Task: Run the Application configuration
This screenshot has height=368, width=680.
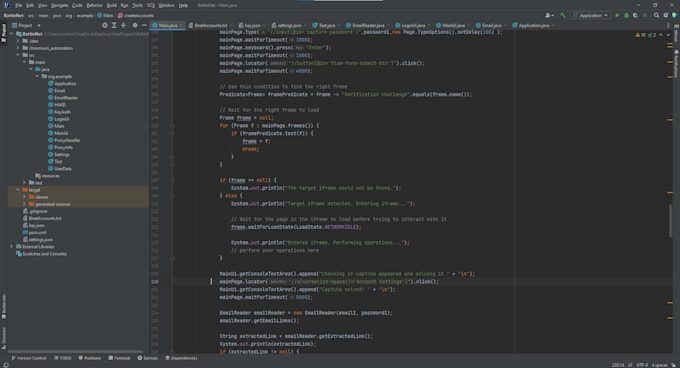Action: 617,16
